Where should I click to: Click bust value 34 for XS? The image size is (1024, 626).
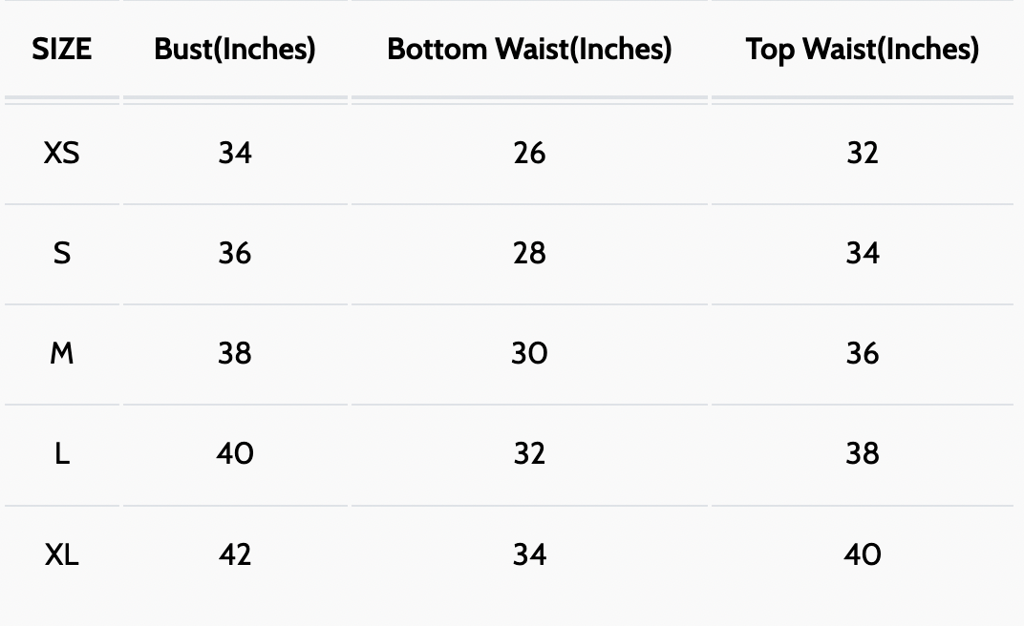click(x=235, y=153)
